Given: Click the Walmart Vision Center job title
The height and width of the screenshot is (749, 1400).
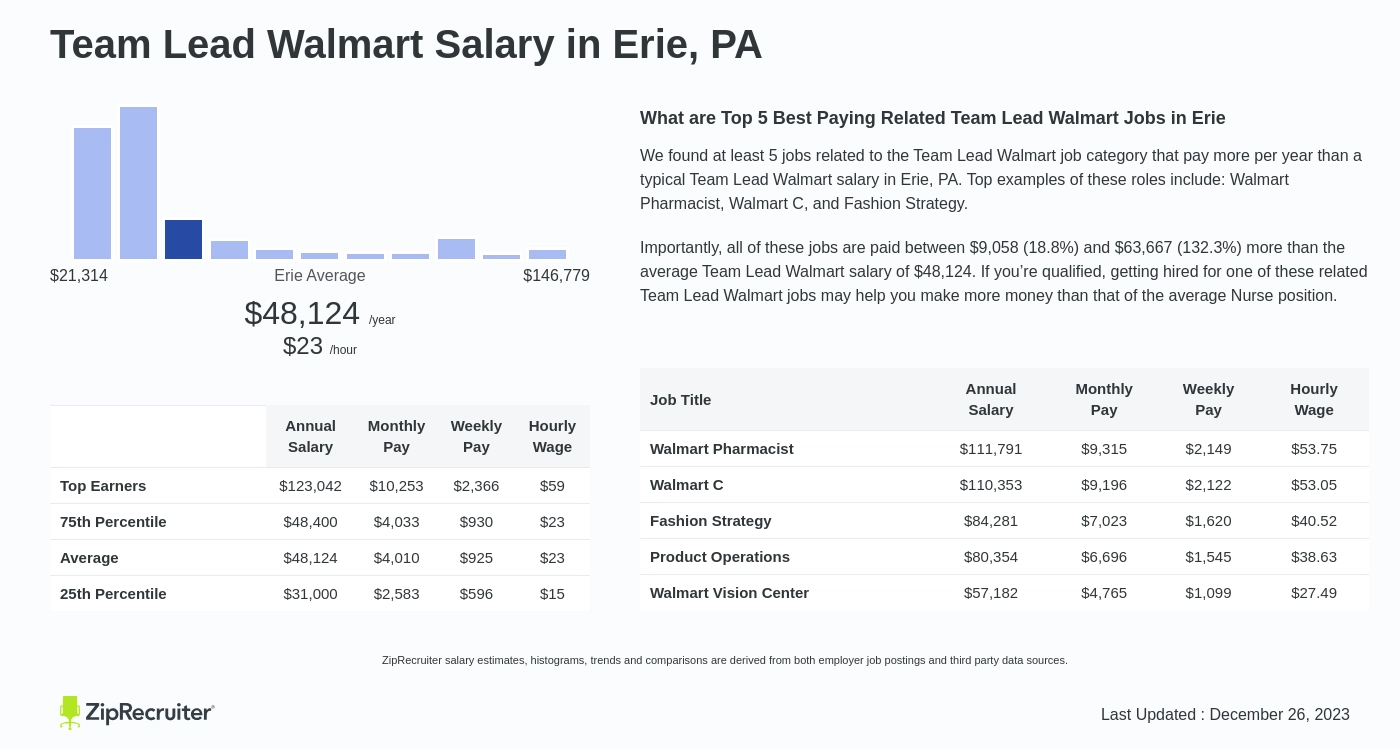Looking at the screenshot, I should (x=729, y=592).
